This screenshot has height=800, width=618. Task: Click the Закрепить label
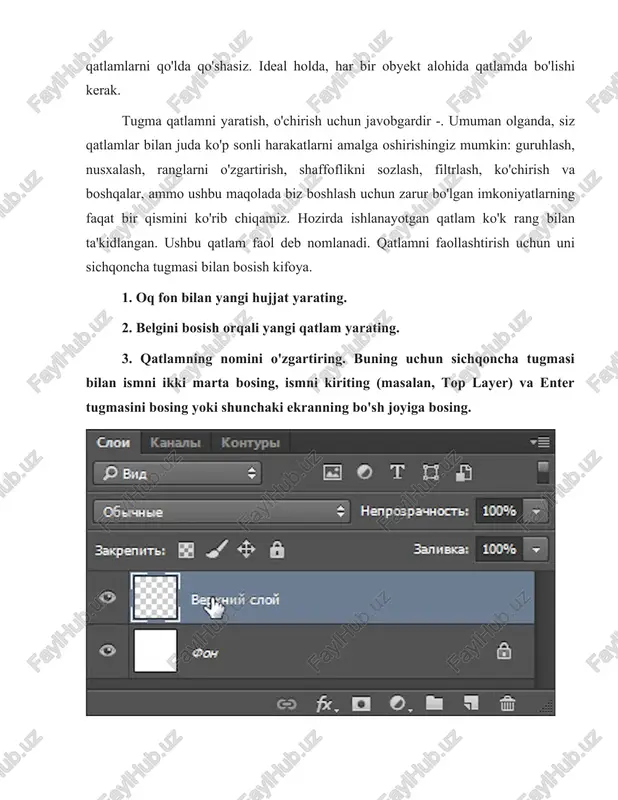(130, 551)
